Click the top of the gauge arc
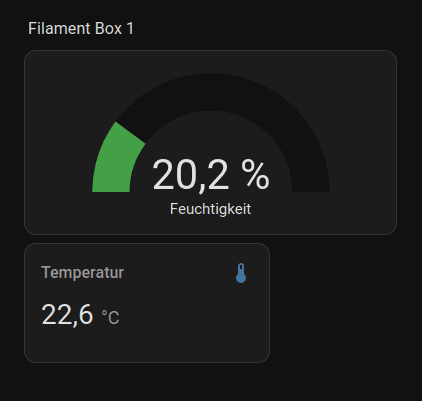Viewport: 422px width, 401px height. click(211, 92)
